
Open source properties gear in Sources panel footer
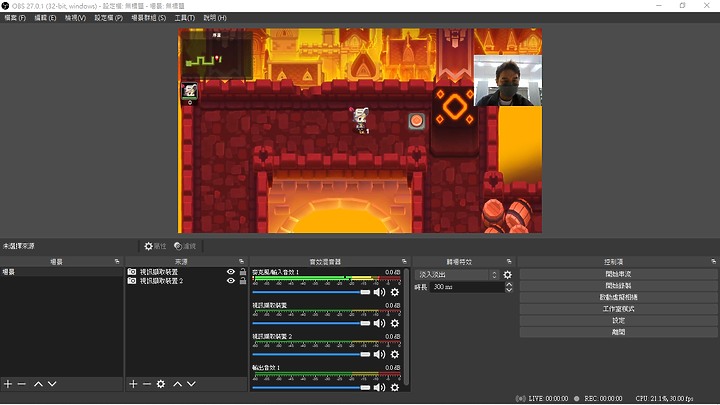pos(161,384)
